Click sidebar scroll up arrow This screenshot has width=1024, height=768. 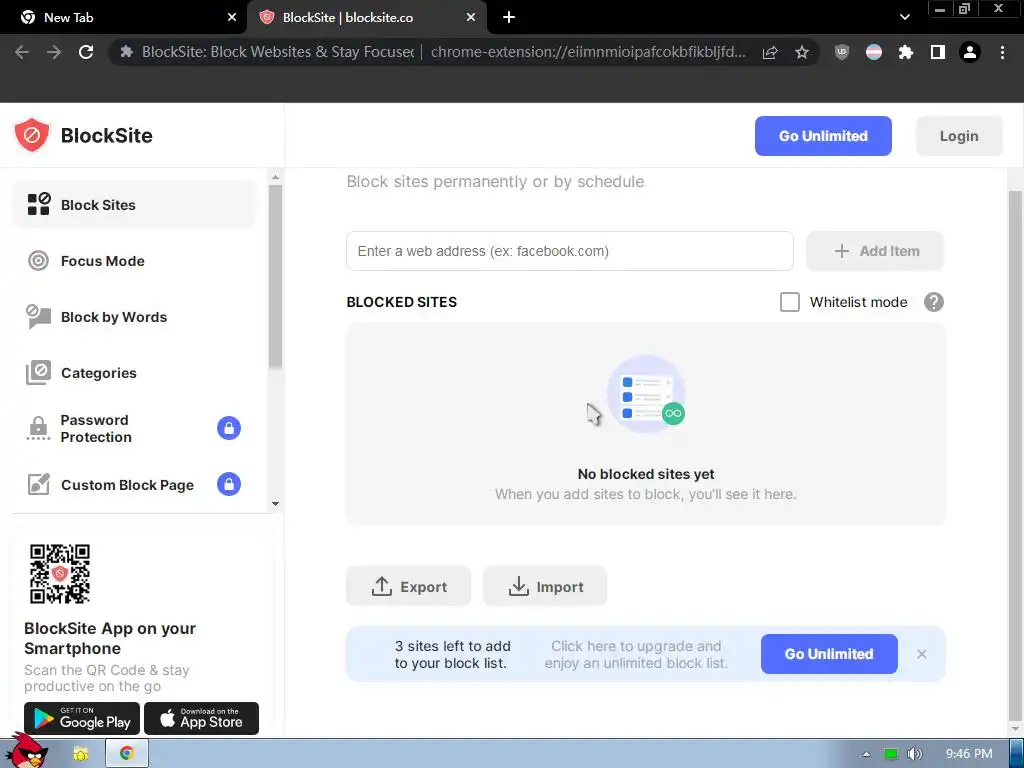[x=275, y=177]
